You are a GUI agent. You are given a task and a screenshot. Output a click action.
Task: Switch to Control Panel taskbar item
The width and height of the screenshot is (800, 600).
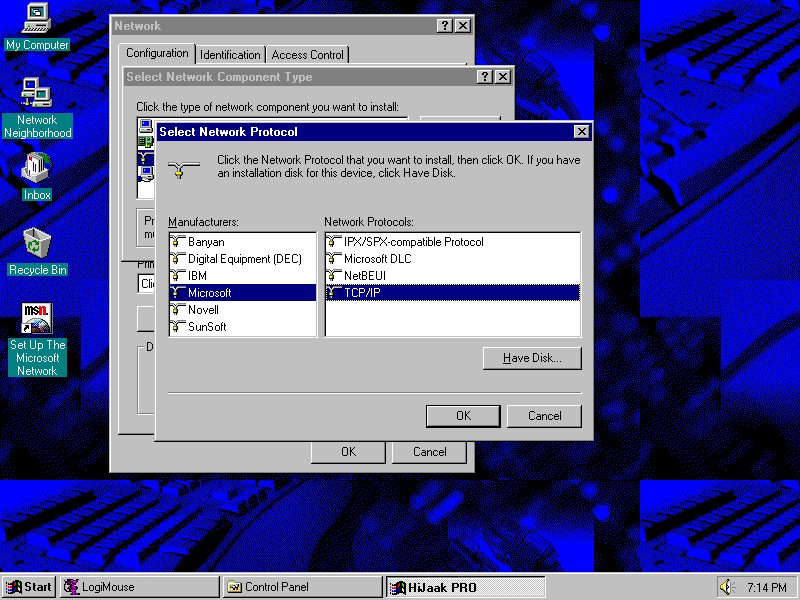pos(301,587)
